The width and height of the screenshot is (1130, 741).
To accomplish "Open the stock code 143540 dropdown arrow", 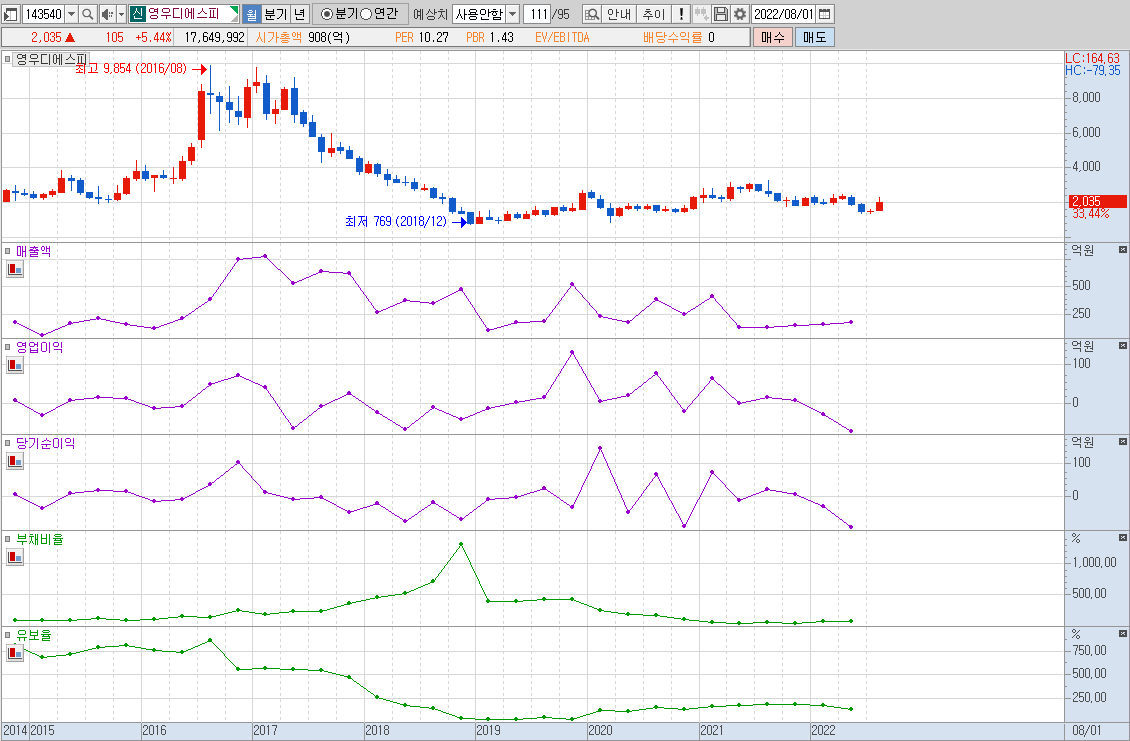I will tap(71, 14).
